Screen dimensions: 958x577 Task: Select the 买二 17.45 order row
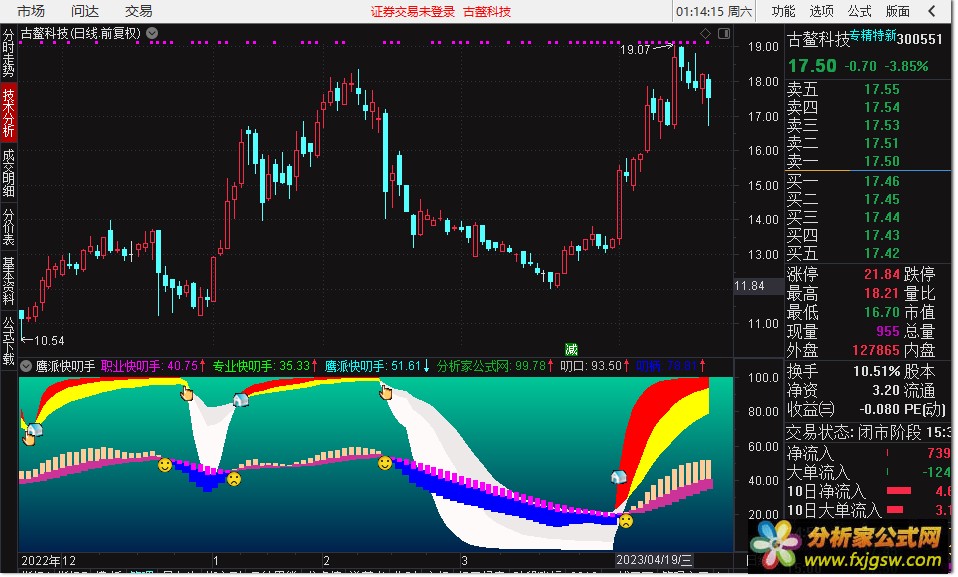click(869, 199)
